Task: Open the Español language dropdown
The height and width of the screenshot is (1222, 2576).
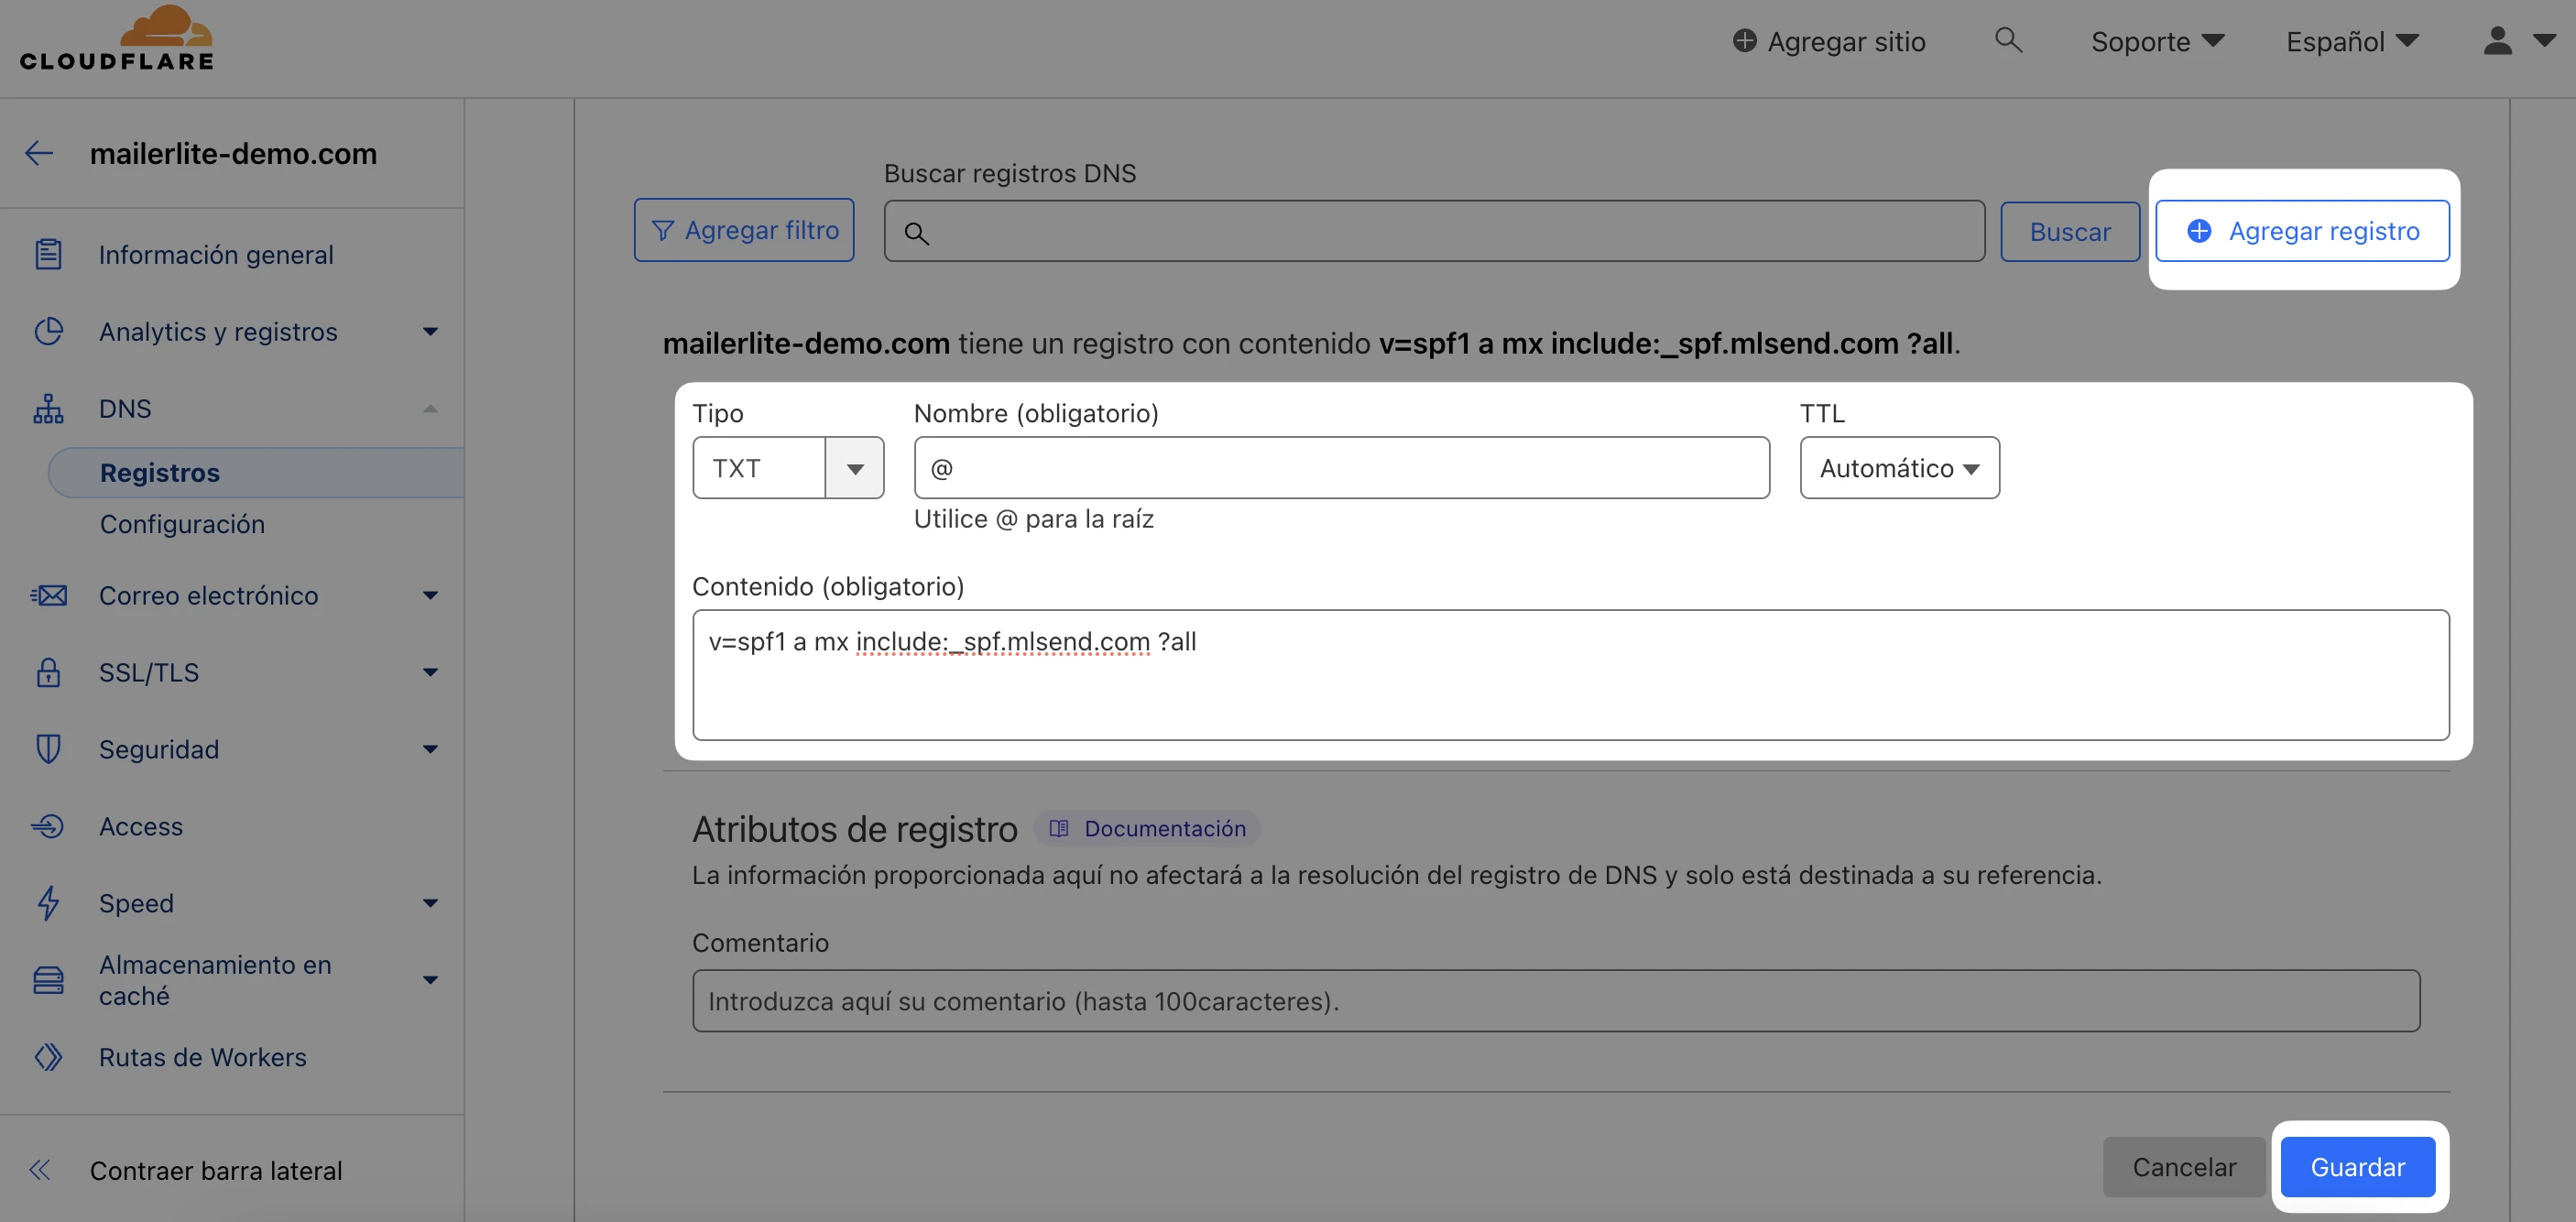Action: pos(2351,41)
